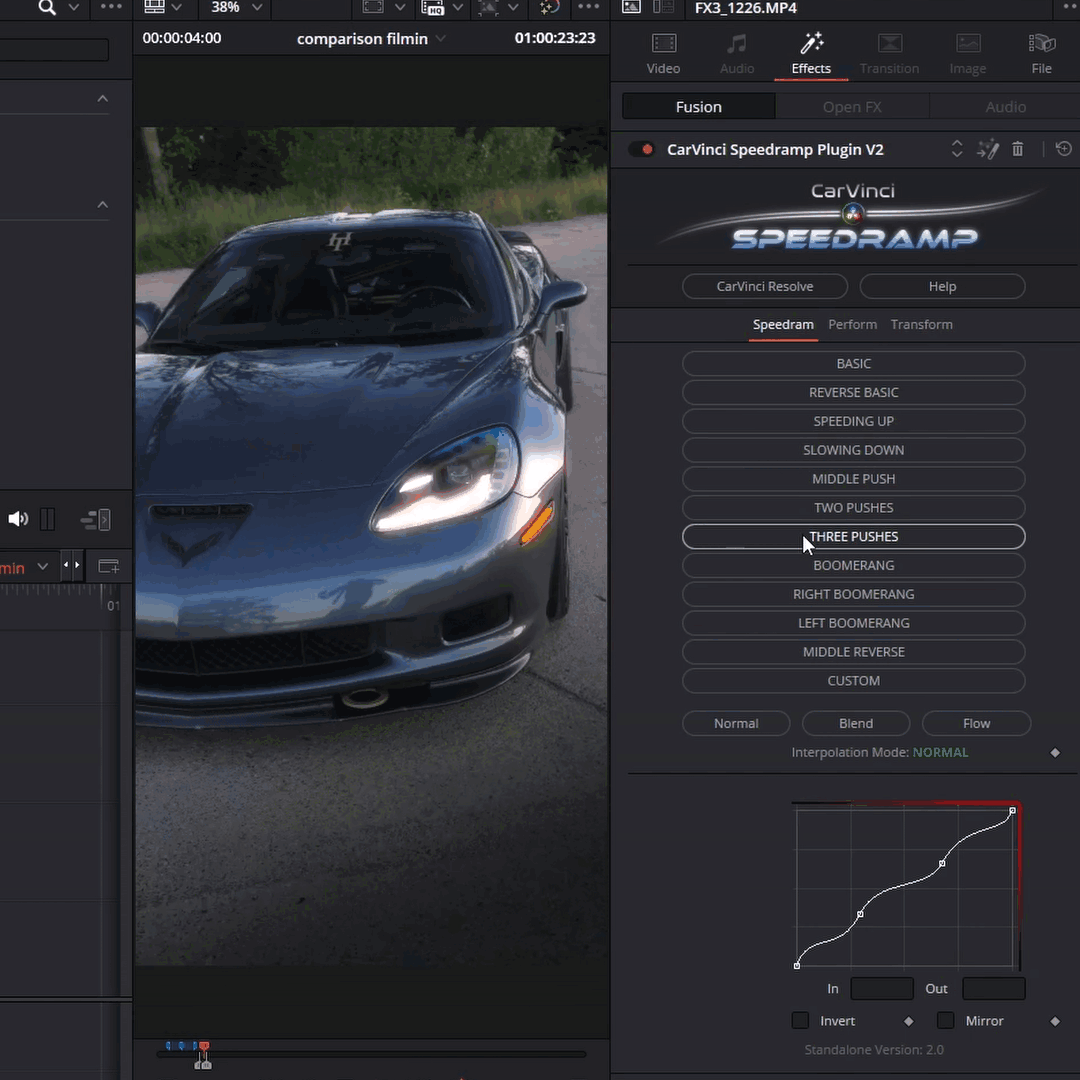Switch to the Open FX tab
This screenshot has width=1080, height=1080.
click(x=851, y=107)
